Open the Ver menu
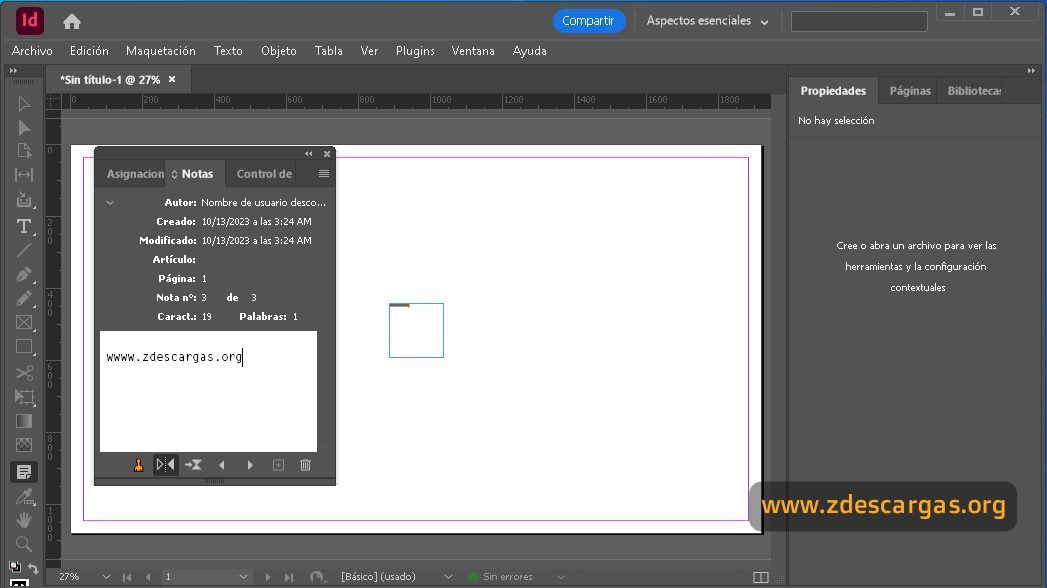 tap(369, 51)
